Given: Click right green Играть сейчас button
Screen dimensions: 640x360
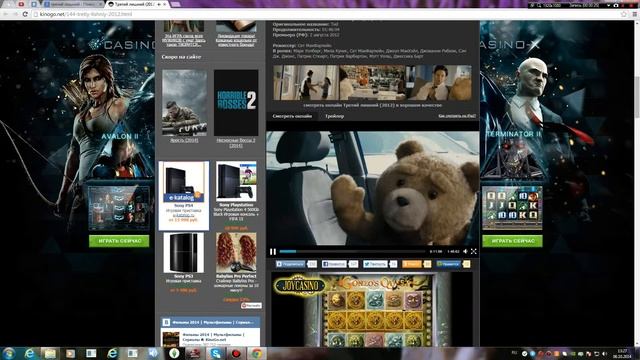Looking at the screenshot, I should (x=513, y=241).
